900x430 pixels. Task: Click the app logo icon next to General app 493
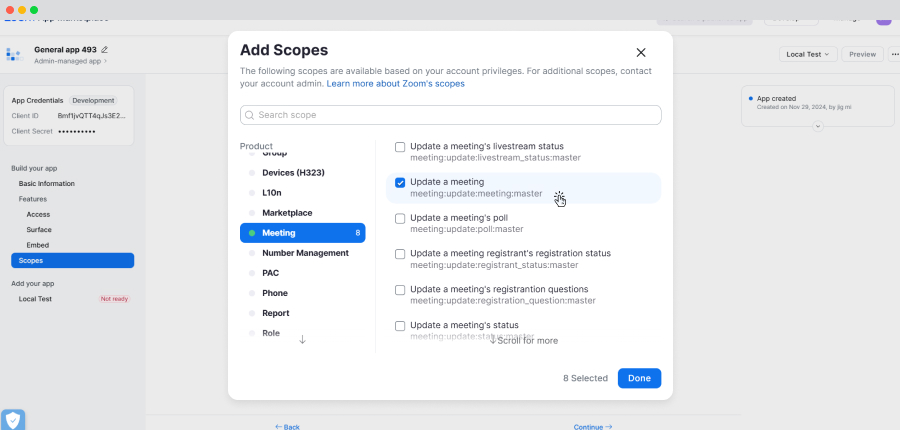coord(14,55)
